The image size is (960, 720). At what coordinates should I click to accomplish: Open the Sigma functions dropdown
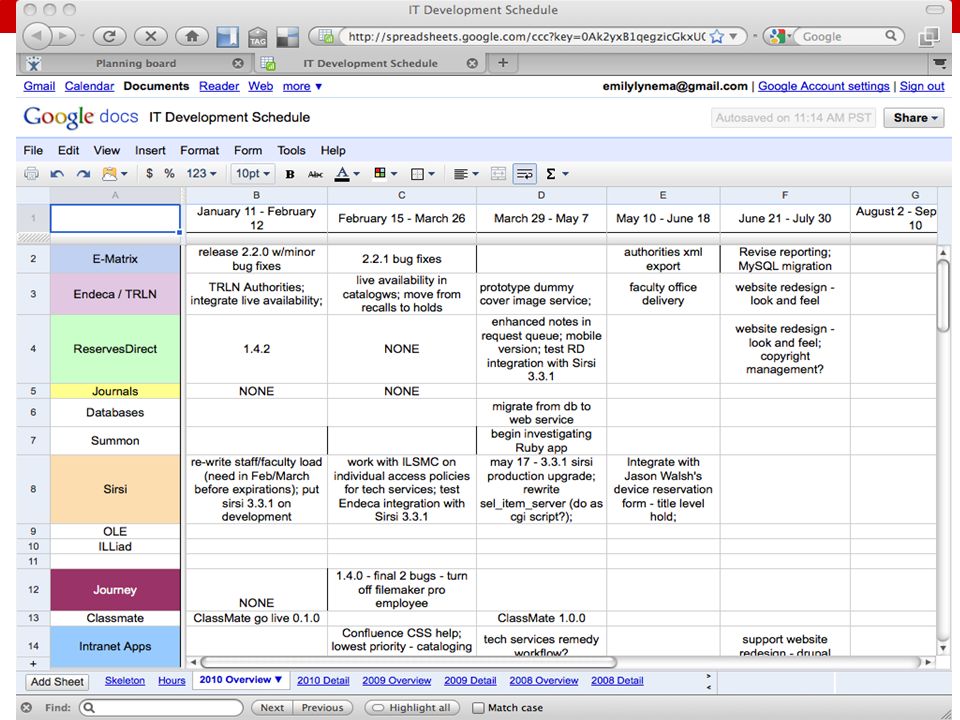tap(557, 174)
